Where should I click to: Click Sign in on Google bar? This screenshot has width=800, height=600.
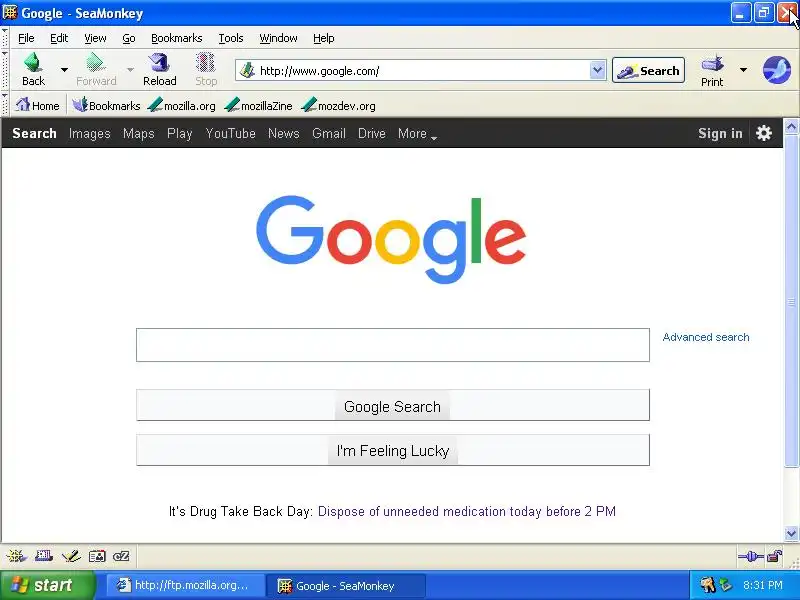tap(720, 133)
